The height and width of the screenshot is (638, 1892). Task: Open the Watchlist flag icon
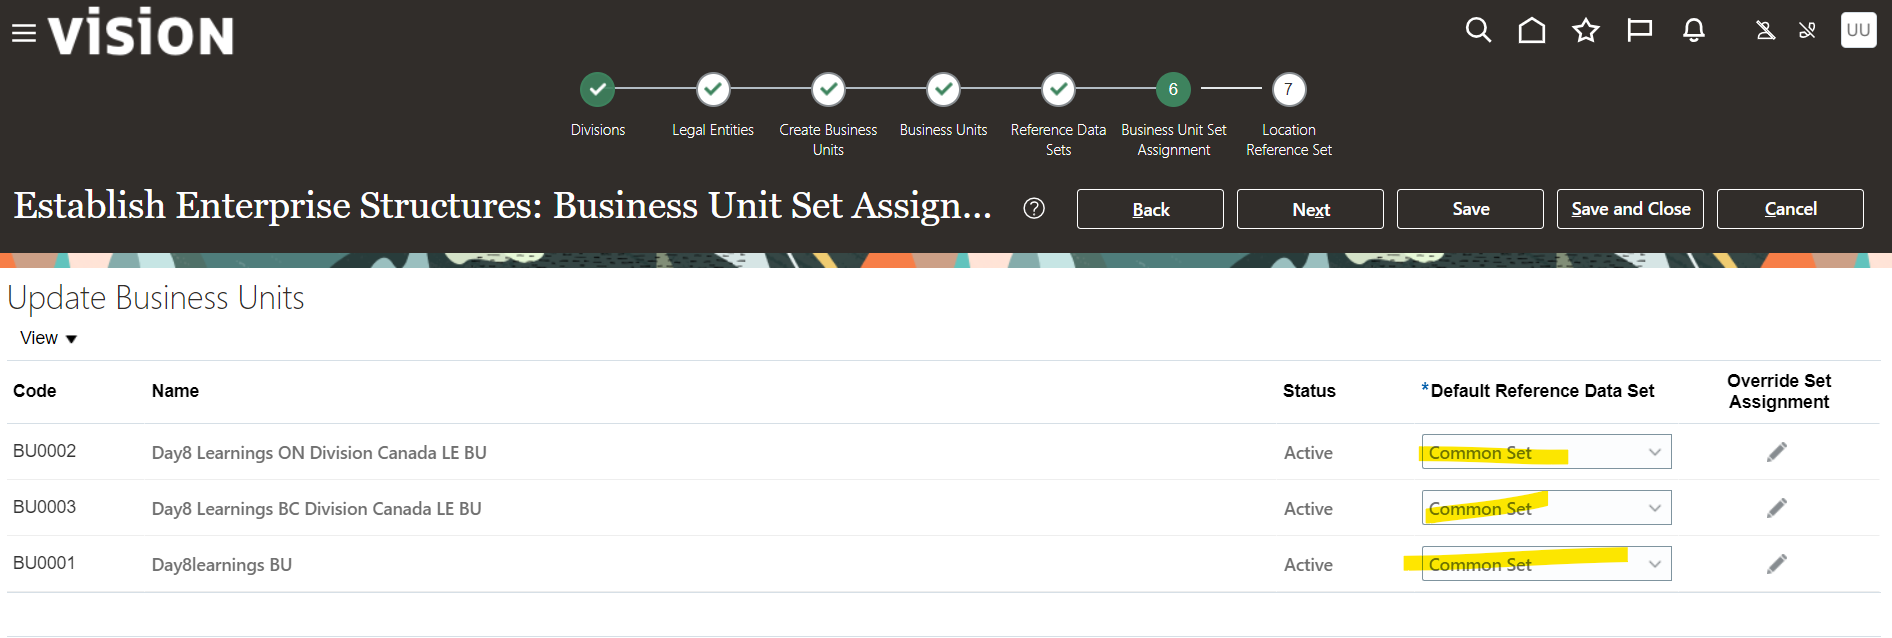(x=1639, y=31)
